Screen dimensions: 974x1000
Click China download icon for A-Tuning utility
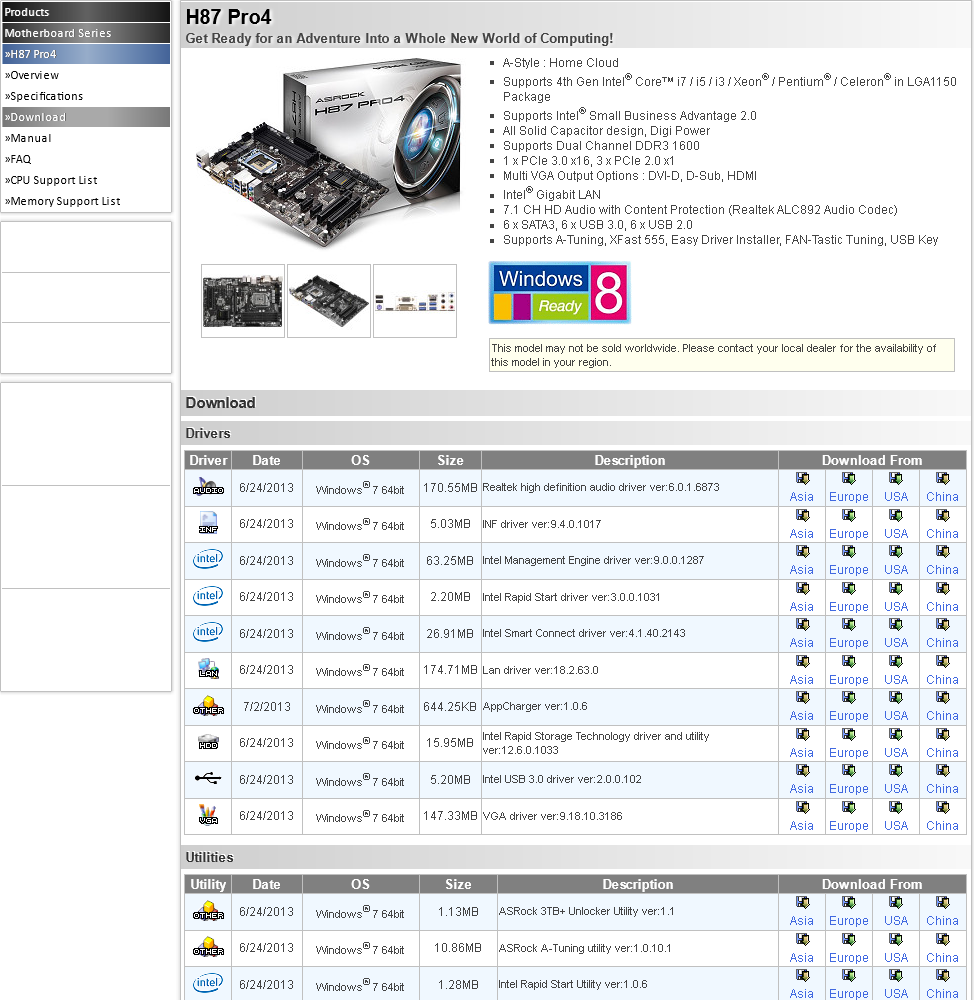[x=942, y=939]
